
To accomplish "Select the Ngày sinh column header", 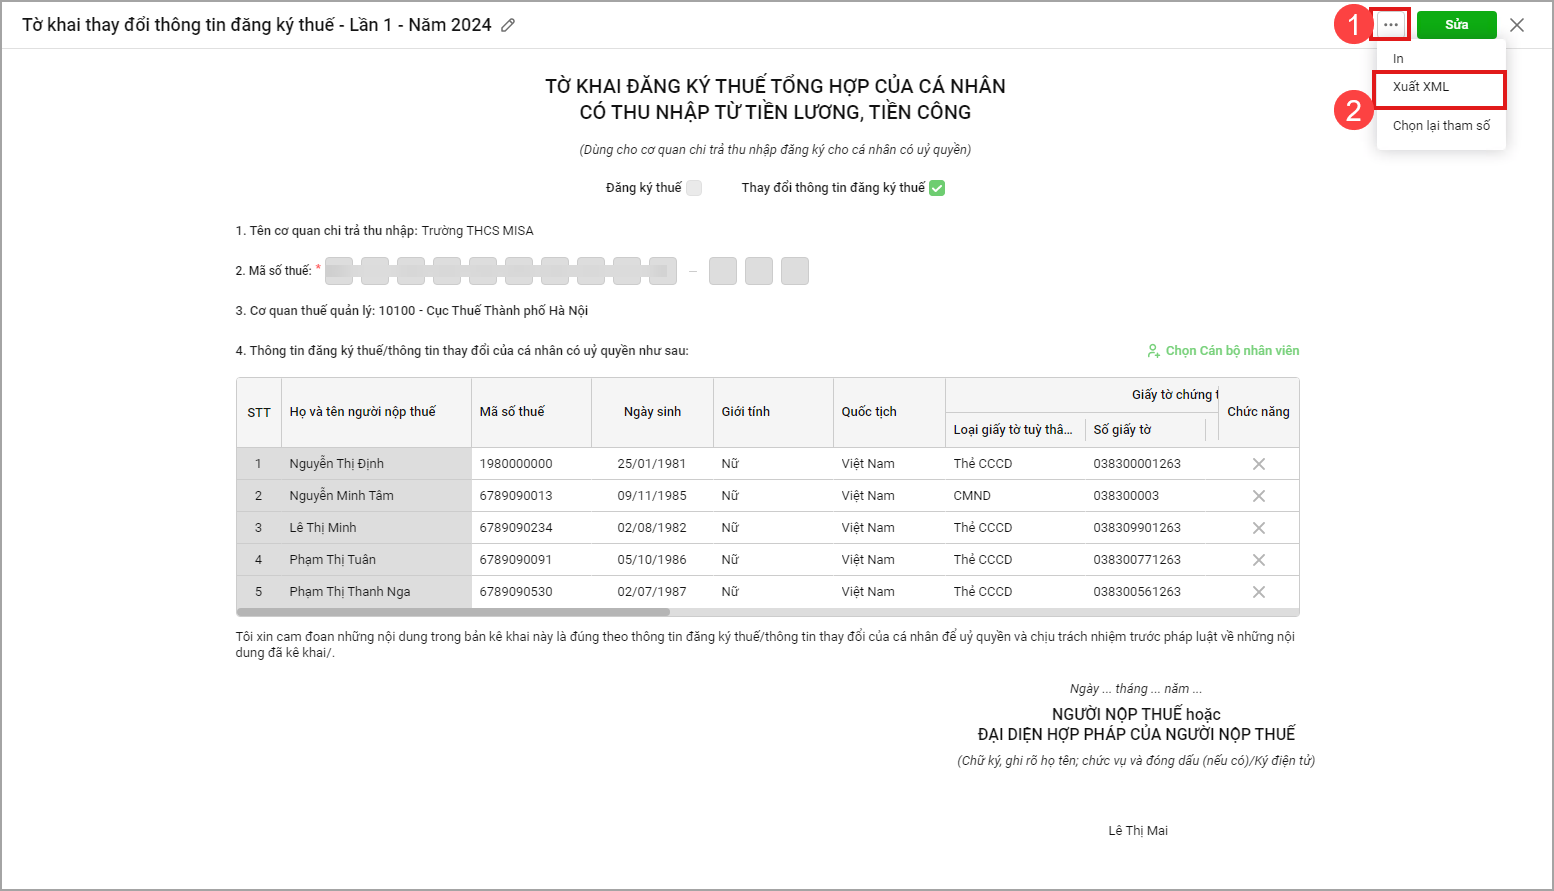I will point(652,412).
